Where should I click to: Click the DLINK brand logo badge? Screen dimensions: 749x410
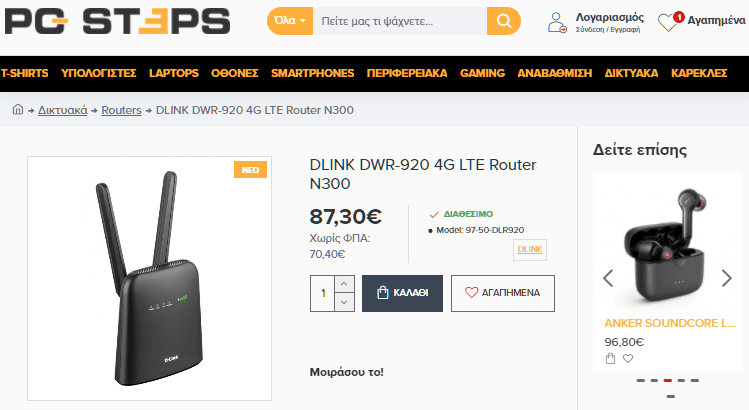(530, 249)
